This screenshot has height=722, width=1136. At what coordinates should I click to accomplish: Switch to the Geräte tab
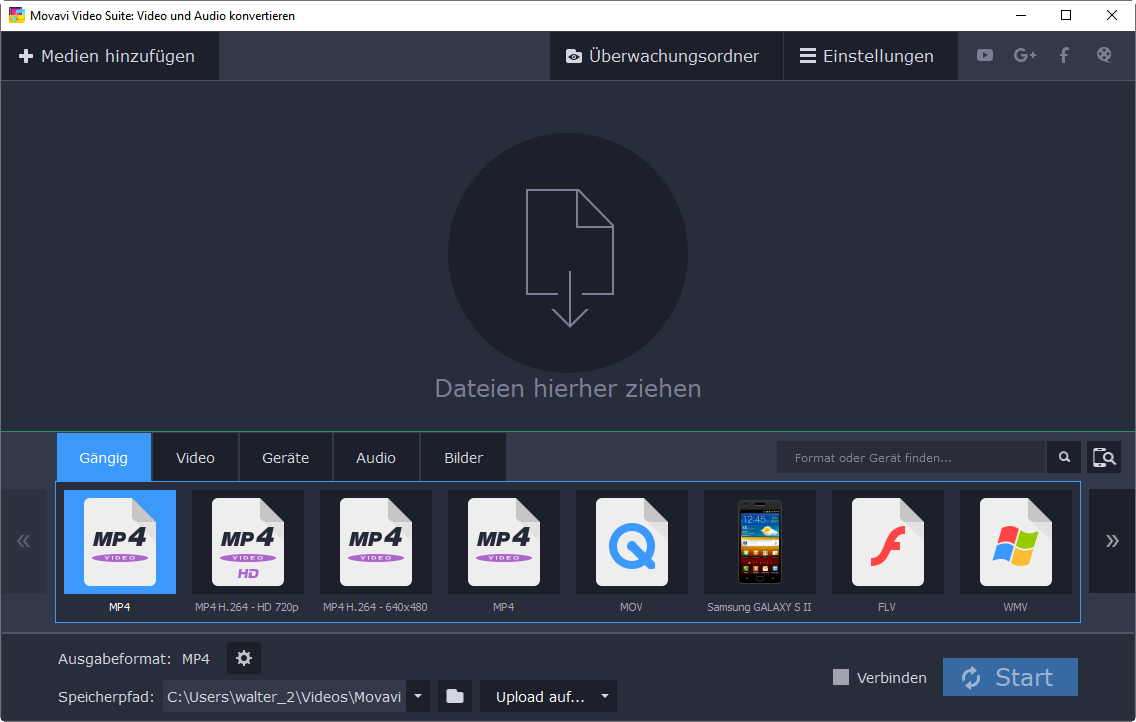[x=285, y=458]
